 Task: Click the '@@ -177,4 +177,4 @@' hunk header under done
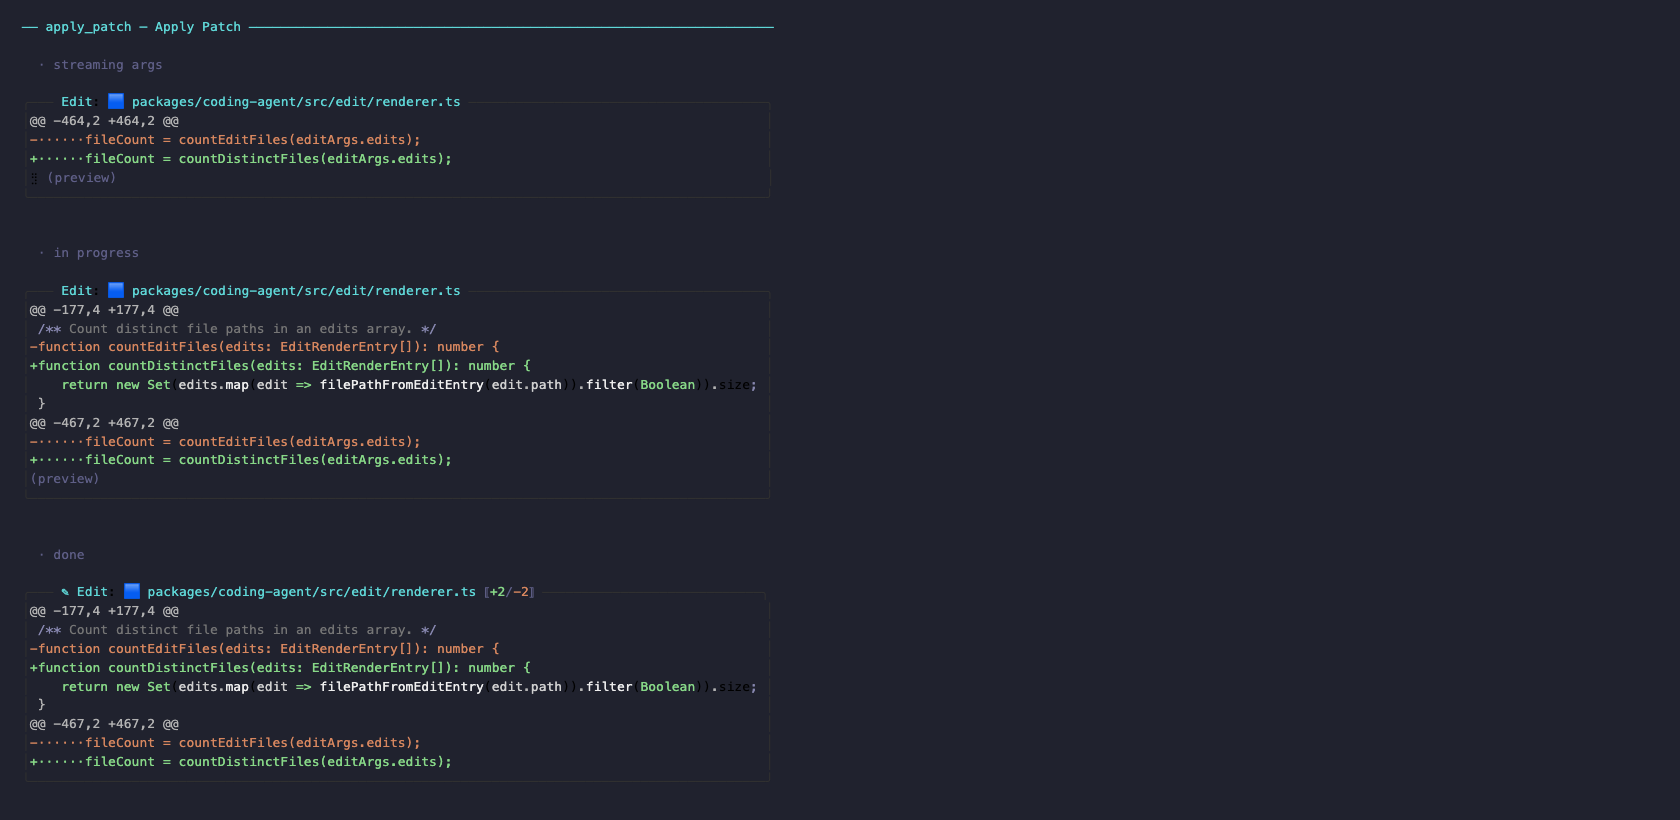[x=104, y=611]
